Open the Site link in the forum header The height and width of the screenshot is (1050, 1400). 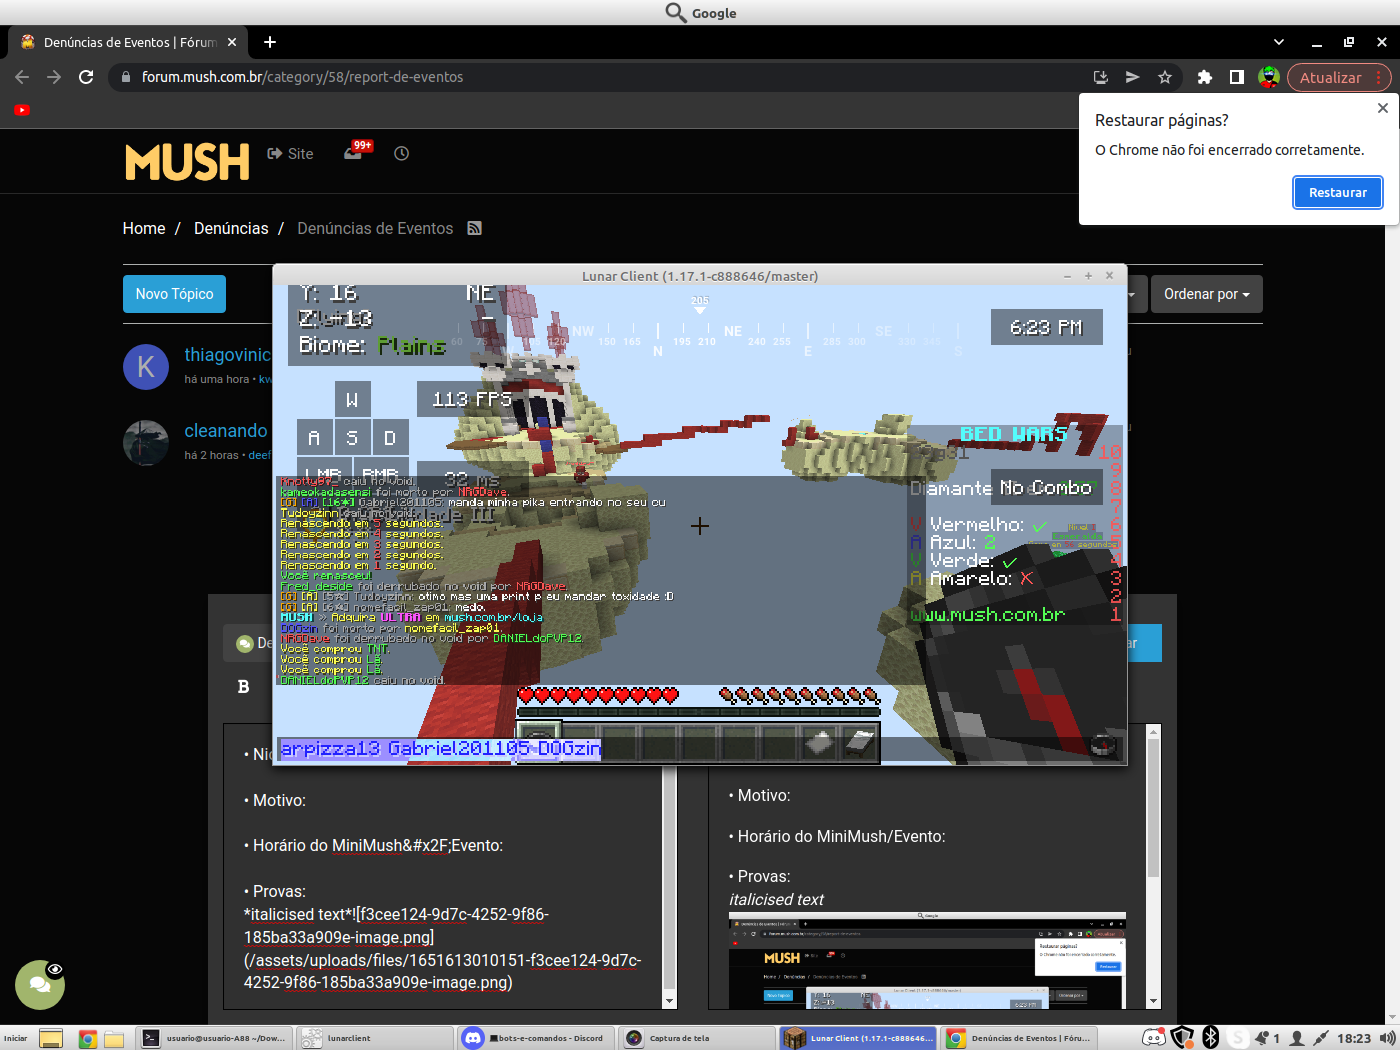click(290, 153)
